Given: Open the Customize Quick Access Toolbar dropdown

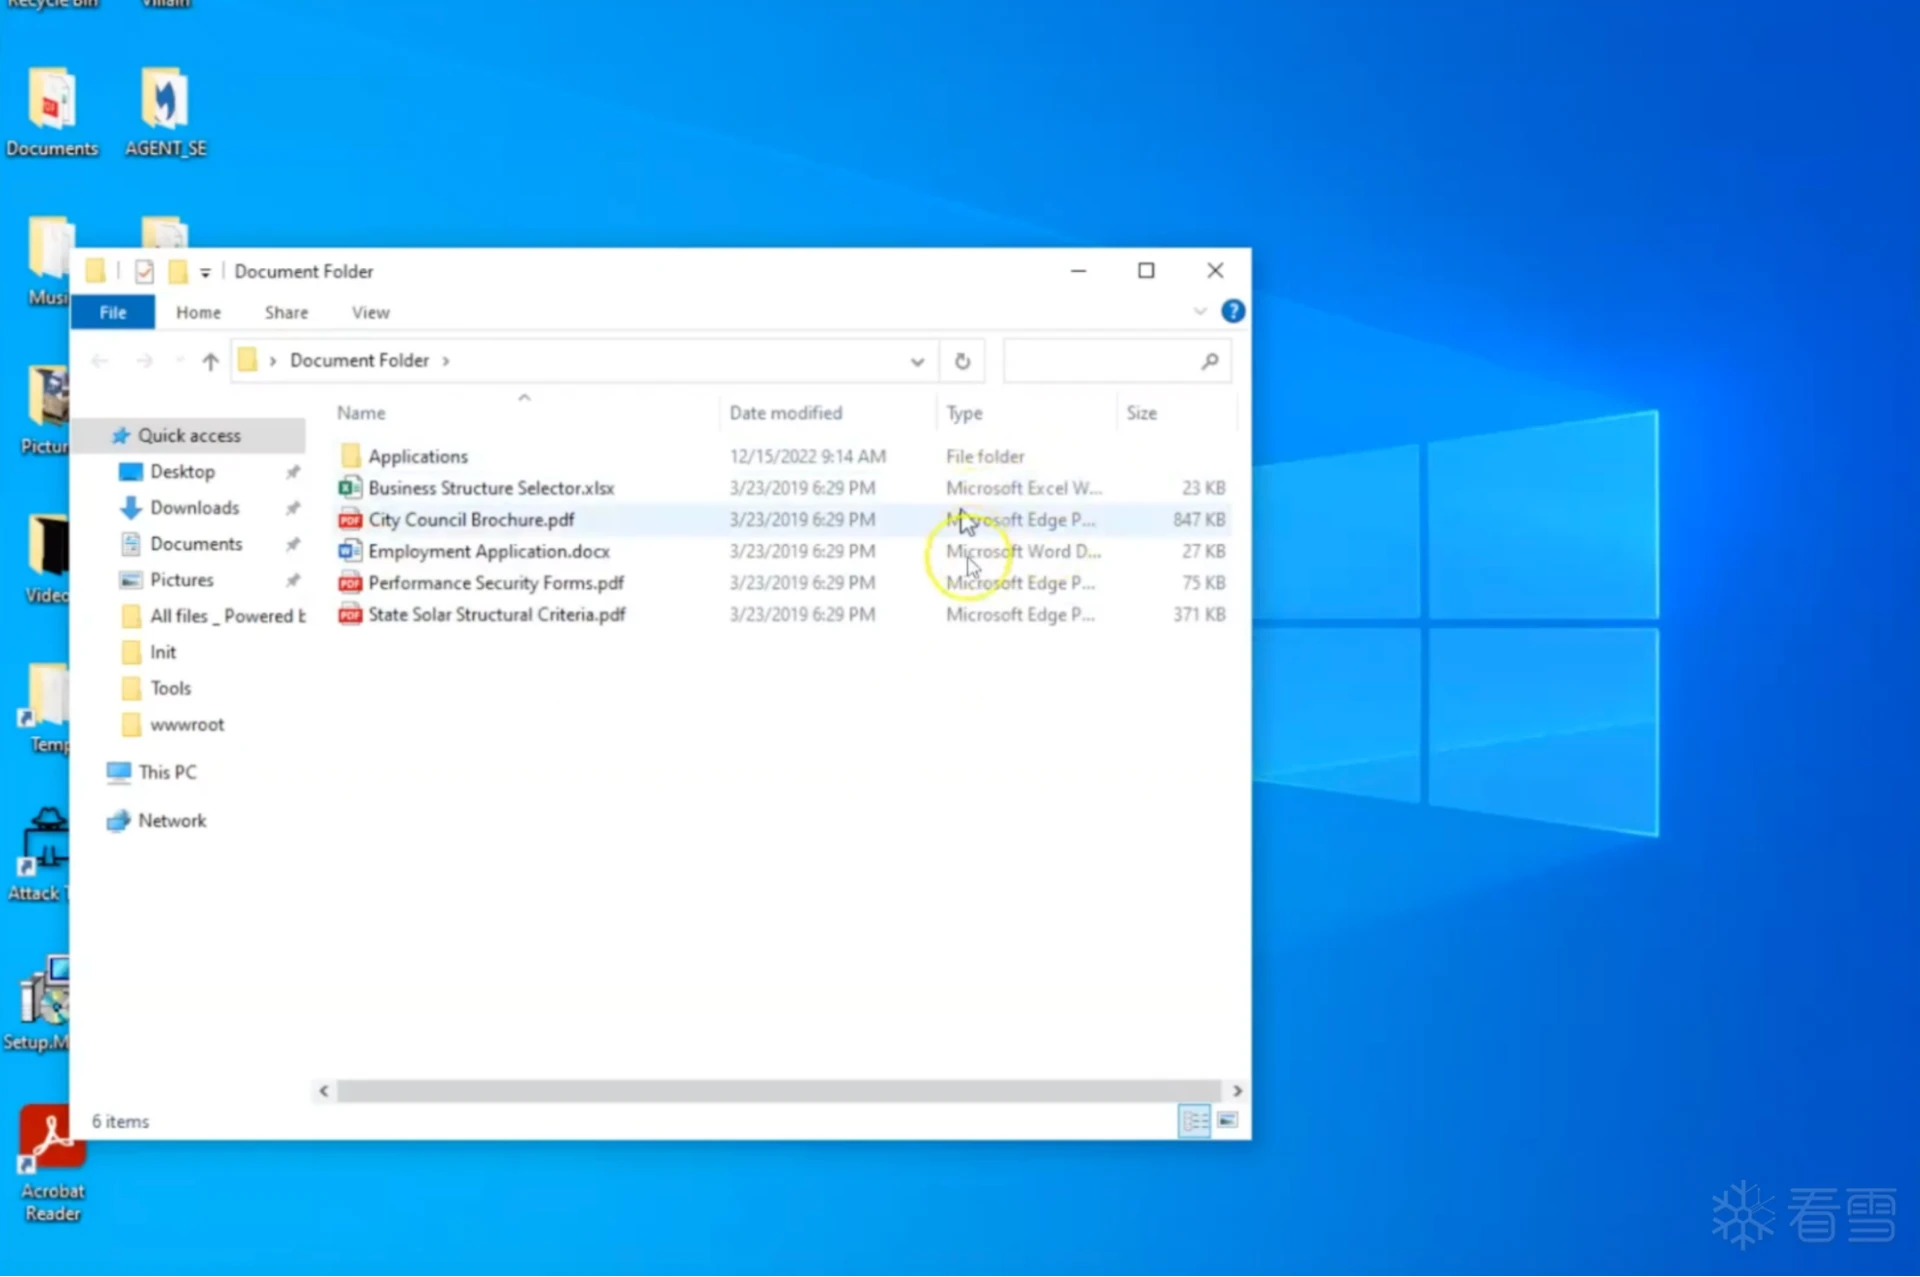Looking at the screenshot, I should [x=205, y=272].
